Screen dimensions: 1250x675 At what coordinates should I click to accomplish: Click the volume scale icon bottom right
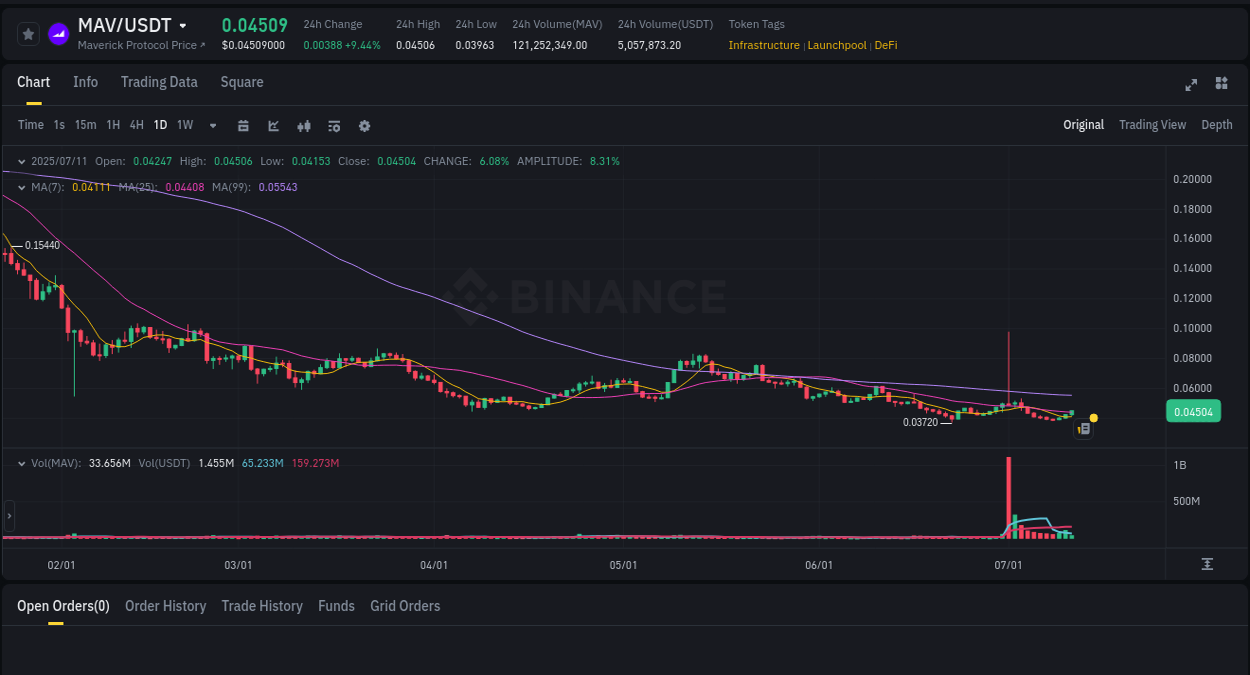click(x=1209, y=564)
